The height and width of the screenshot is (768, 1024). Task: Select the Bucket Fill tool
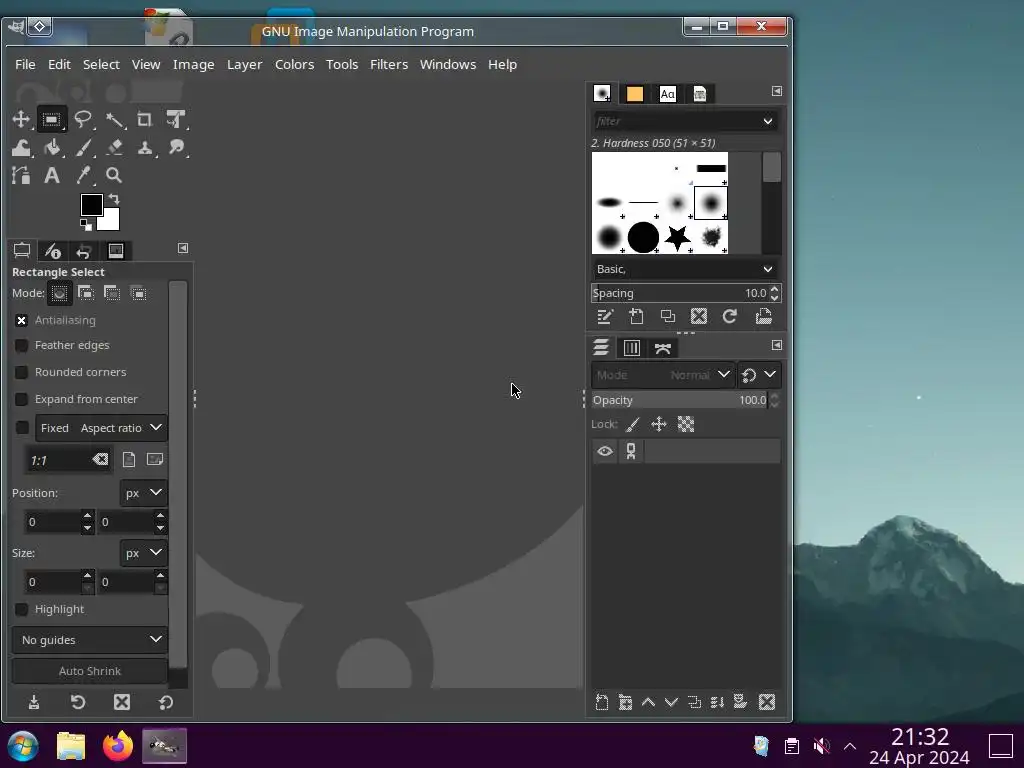(52, 148)
